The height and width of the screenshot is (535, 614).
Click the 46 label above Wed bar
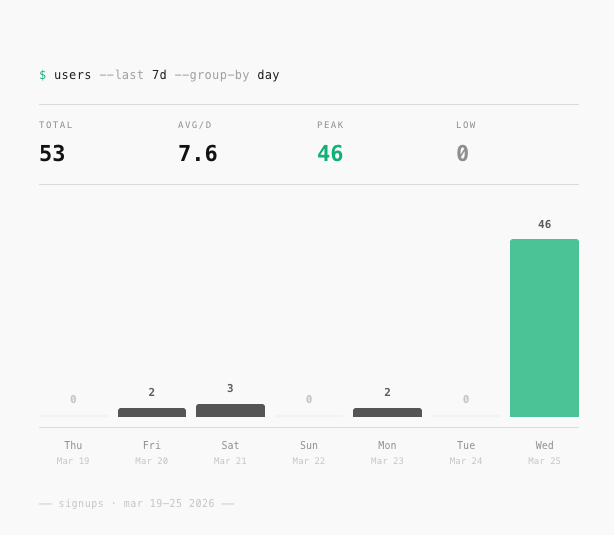[x=544, y=224]
